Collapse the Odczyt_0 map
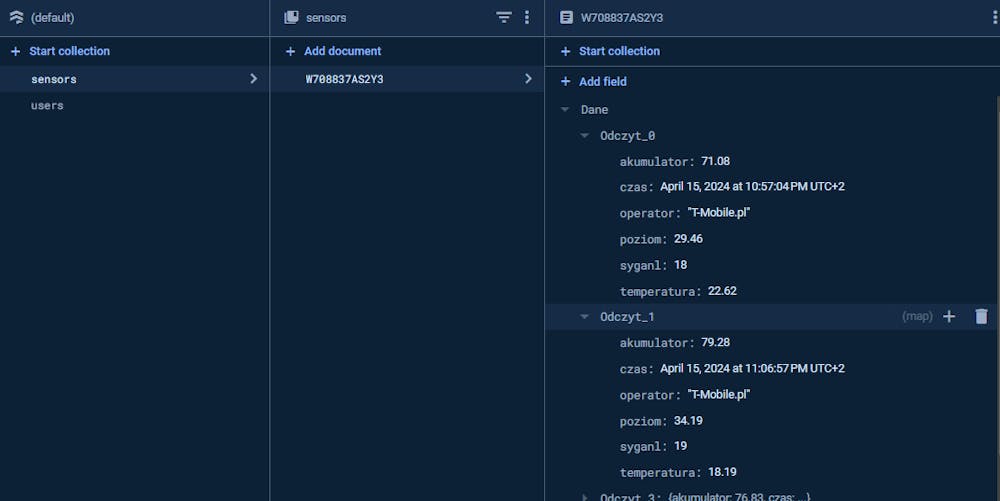The image size is (1000, 501). click(584, 135)
